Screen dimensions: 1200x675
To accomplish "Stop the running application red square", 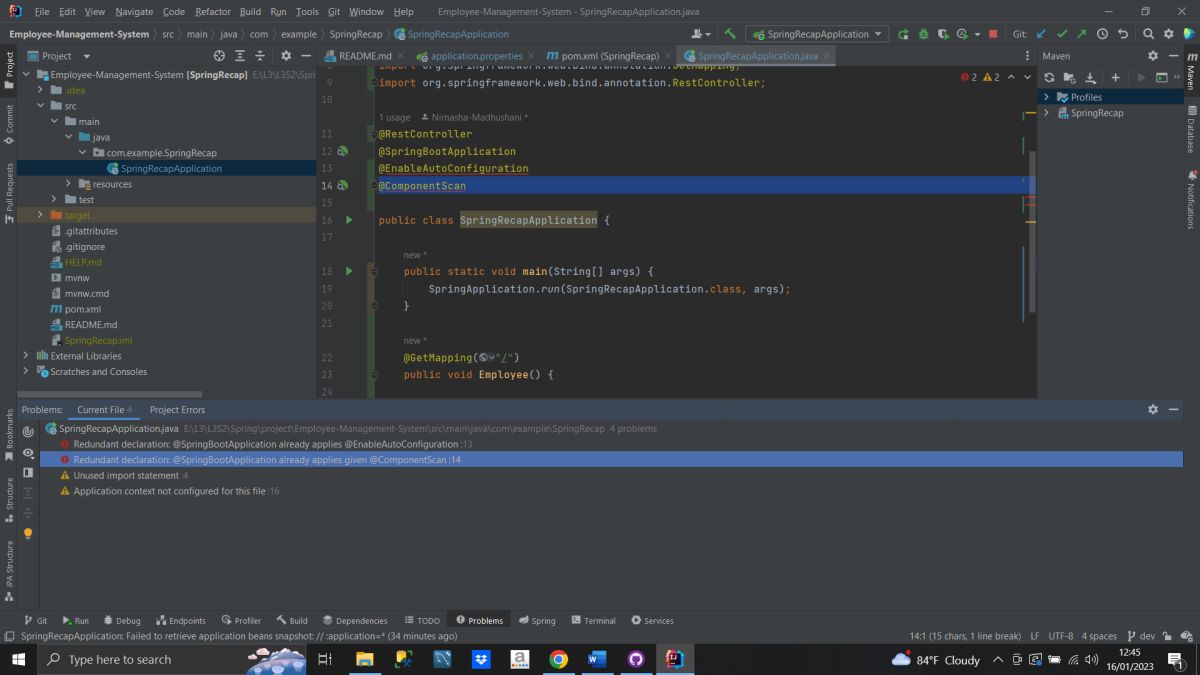I will (992, 34).
